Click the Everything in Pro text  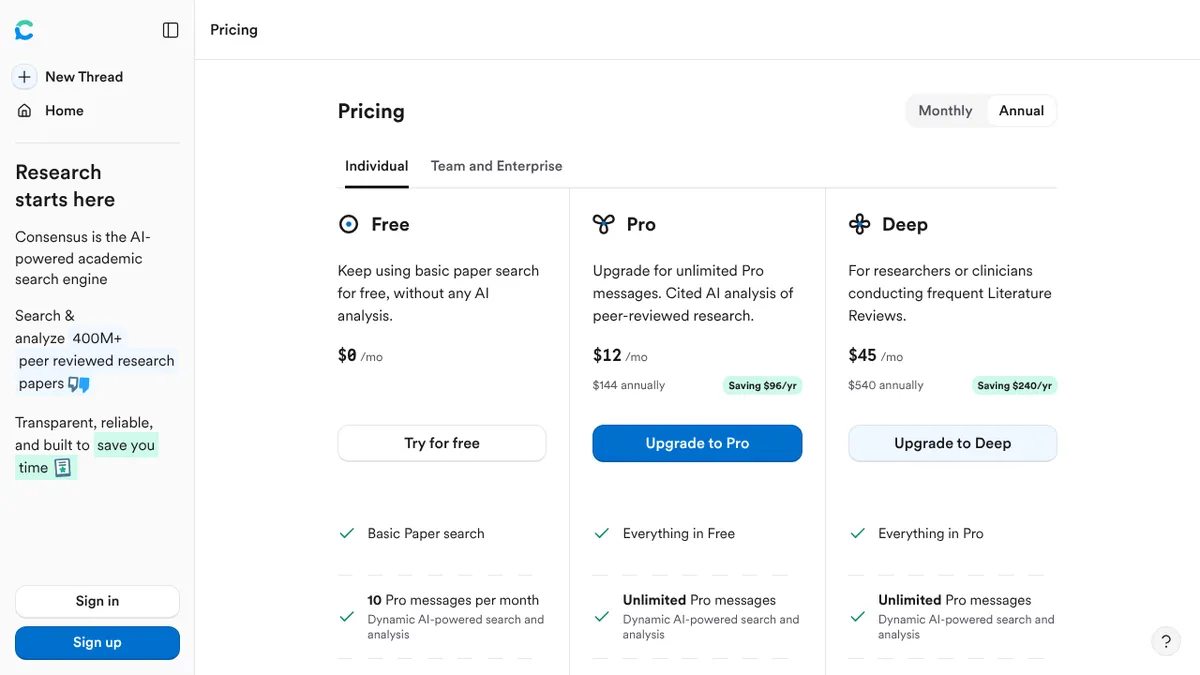click(931, 534)
